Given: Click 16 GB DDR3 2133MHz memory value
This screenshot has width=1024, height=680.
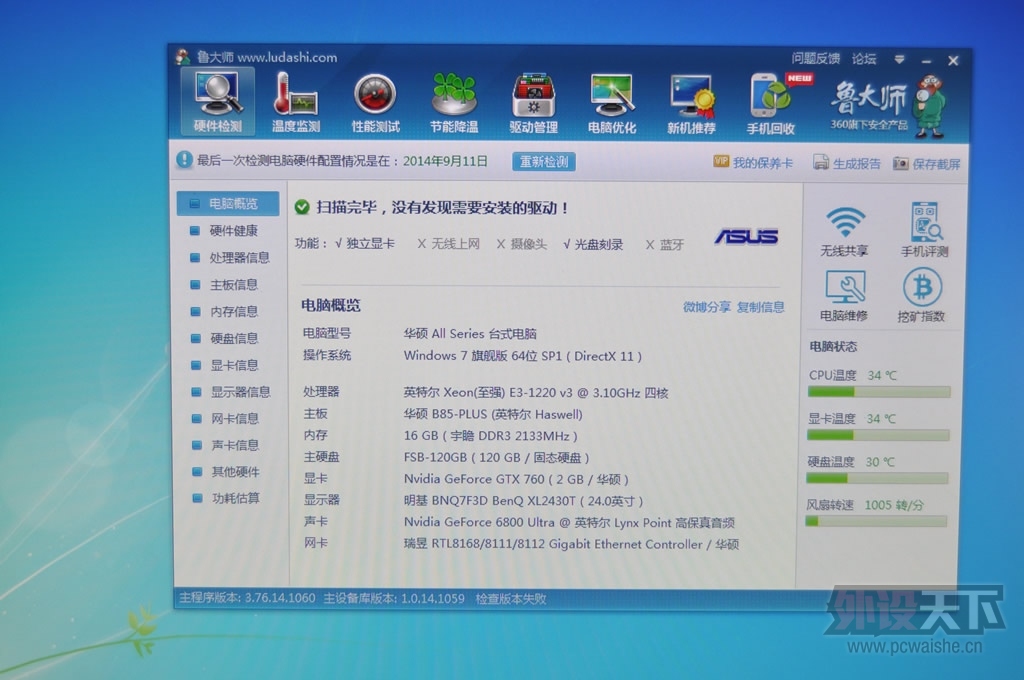Looking at the screenshot, I should coord(490,436).
